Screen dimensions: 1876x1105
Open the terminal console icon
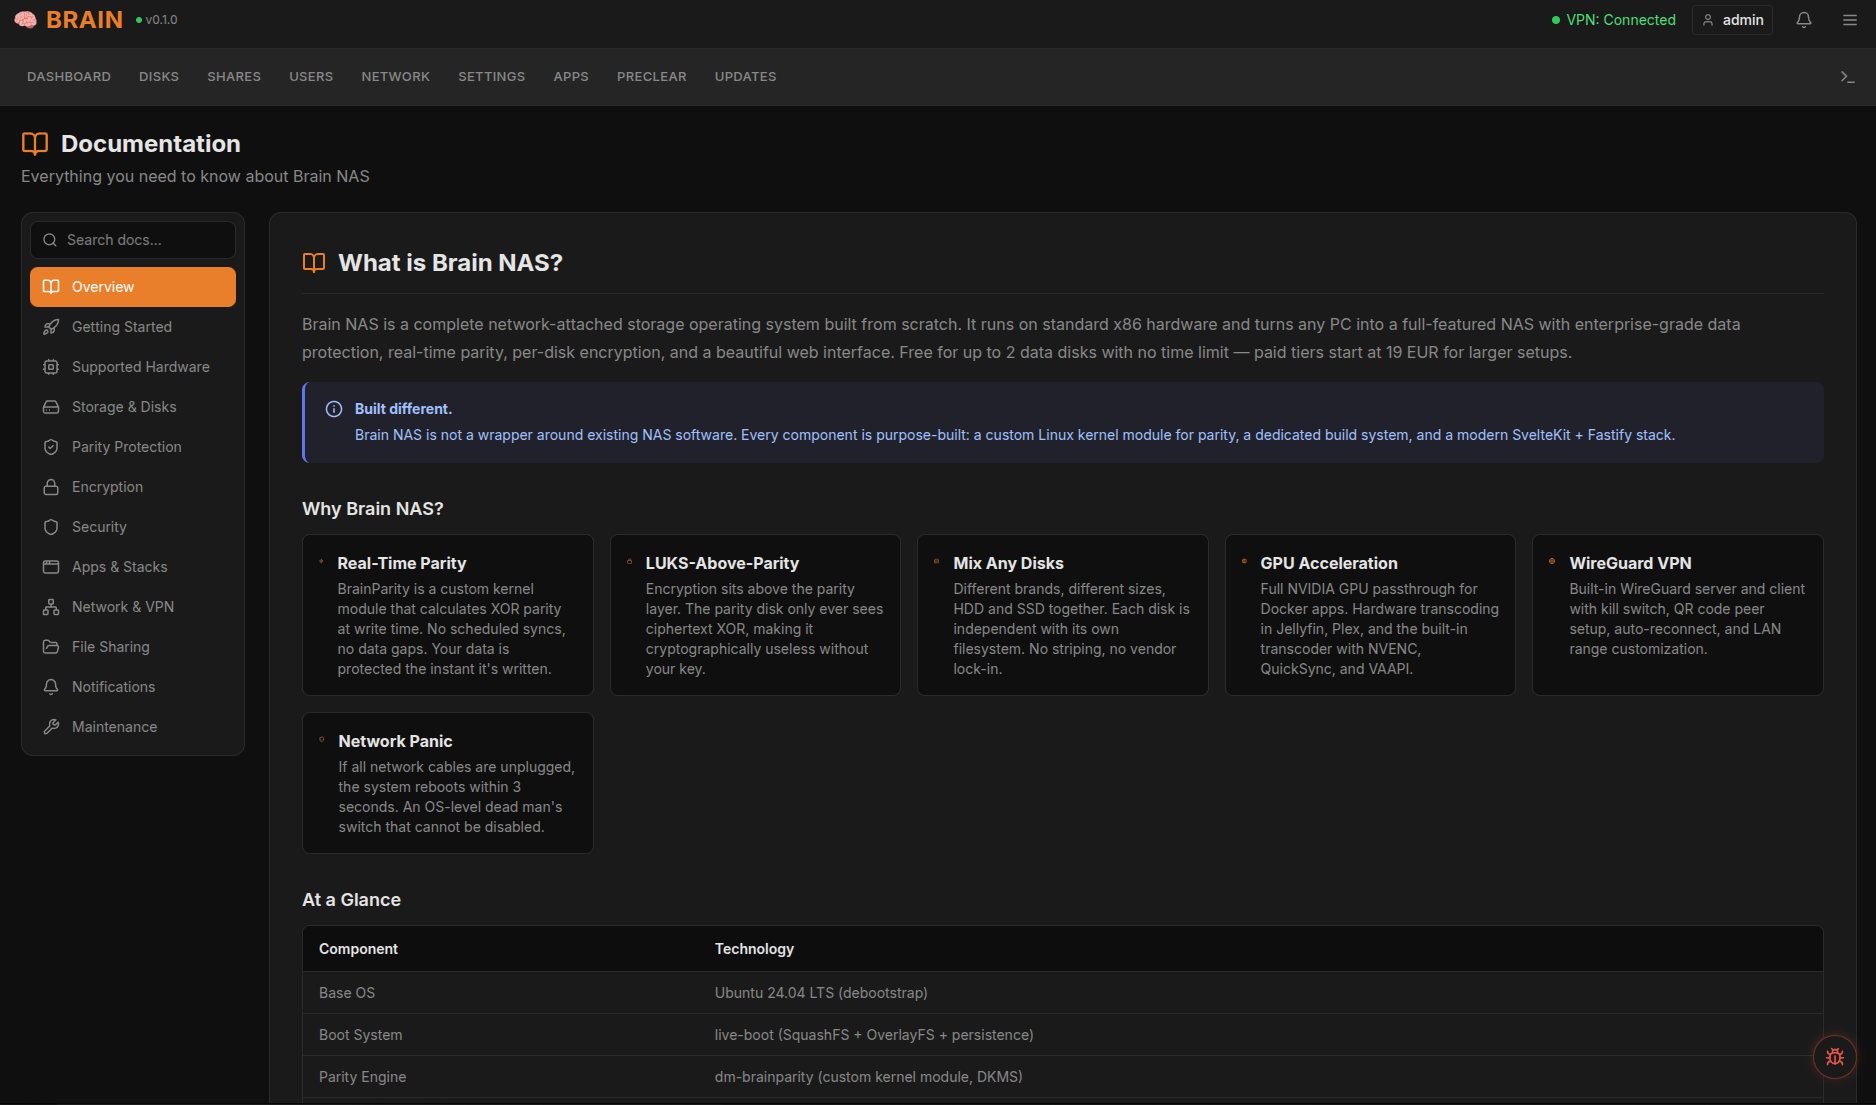[x=1847, y=77]
